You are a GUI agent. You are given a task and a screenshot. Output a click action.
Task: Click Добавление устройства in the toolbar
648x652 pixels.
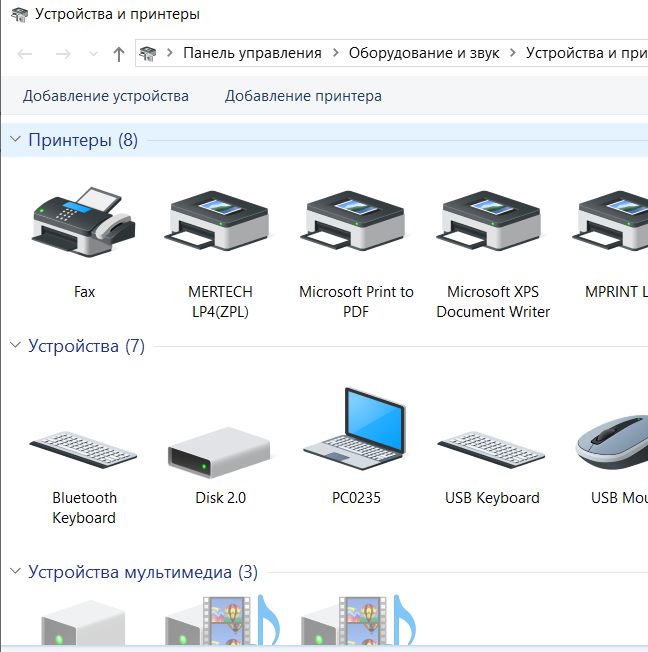106,96
